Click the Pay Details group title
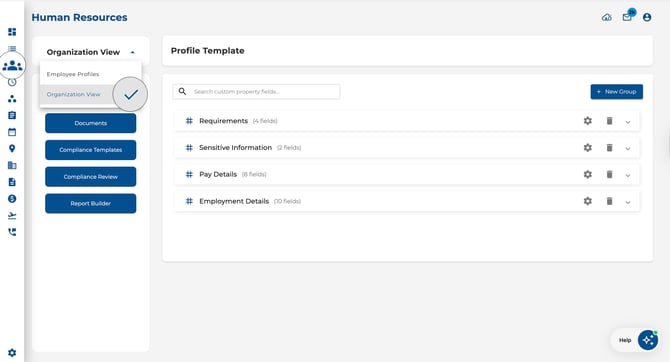Image resolution: width=670 pixels, height=362 pixels. click(218, 174)
